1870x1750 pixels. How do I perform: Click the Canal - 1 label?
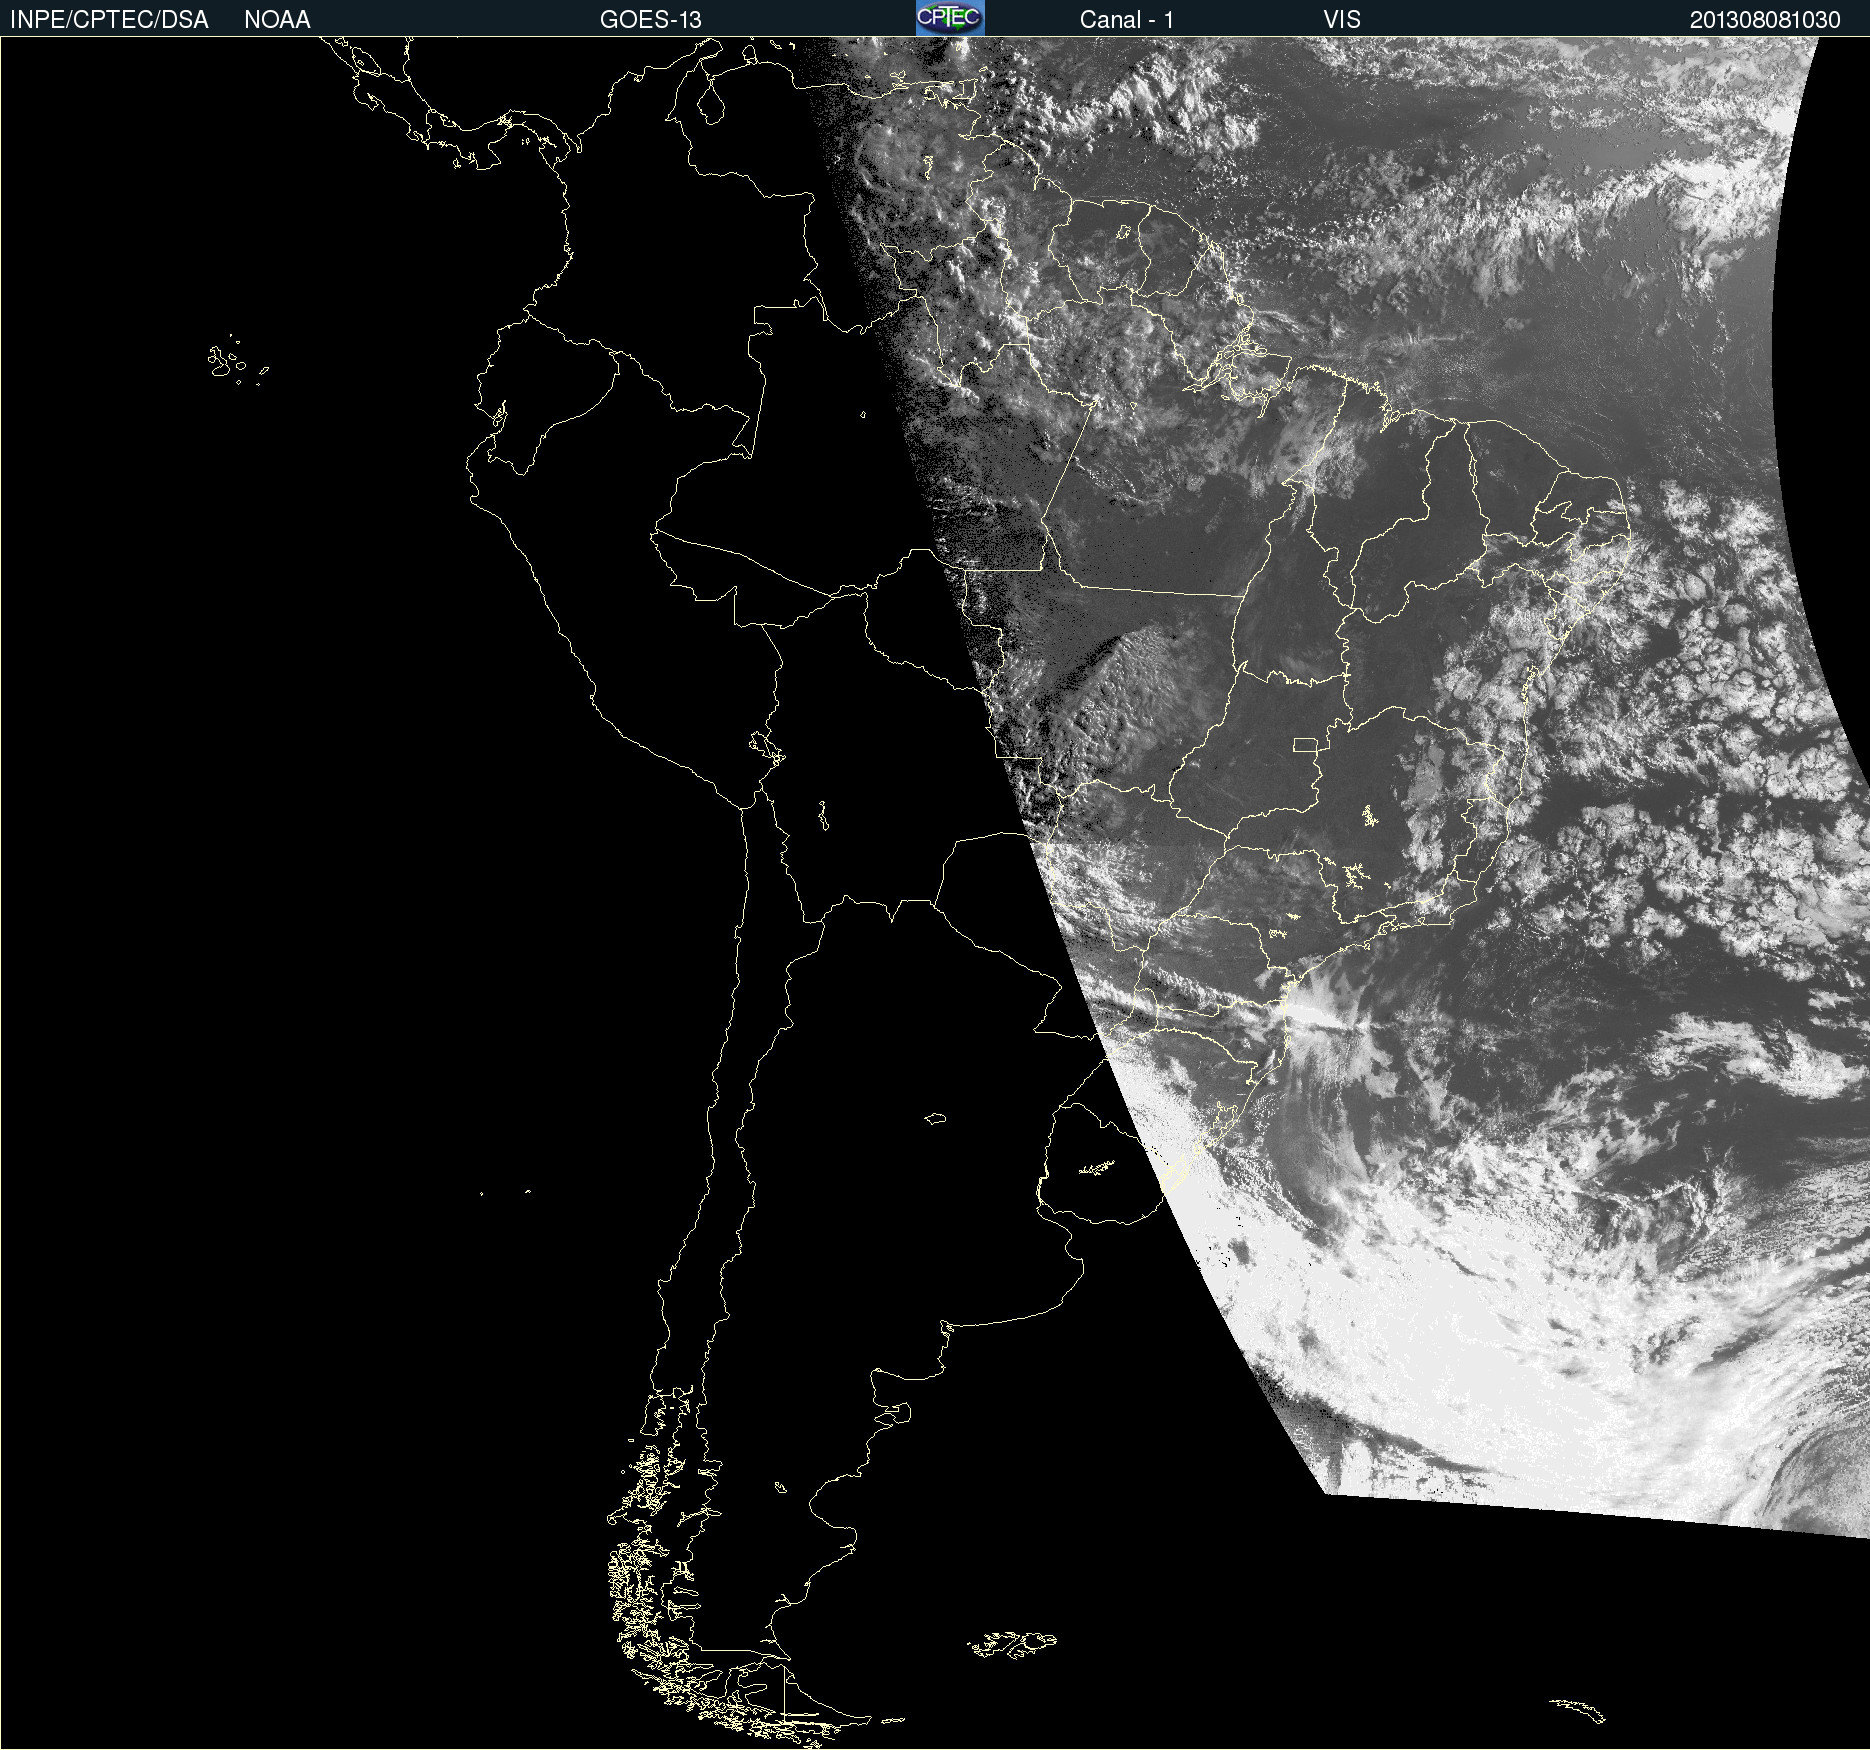coord(1127,20)
